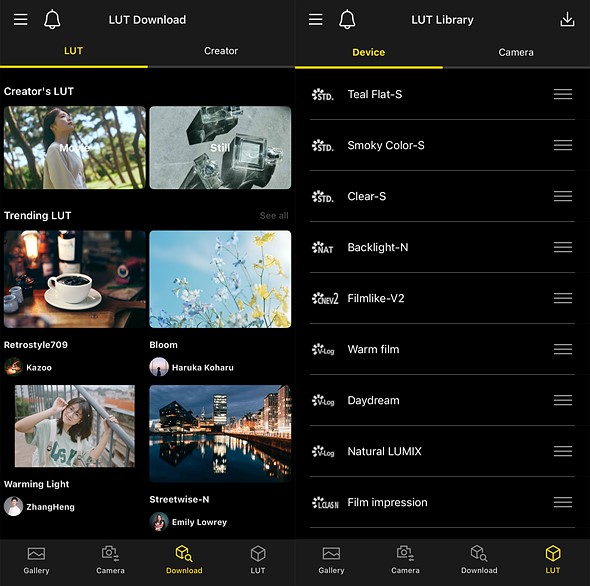Open Download in LUT Library bottom bar
The image size is (590, 586).
pyautogui.click(x=479, y=560)
